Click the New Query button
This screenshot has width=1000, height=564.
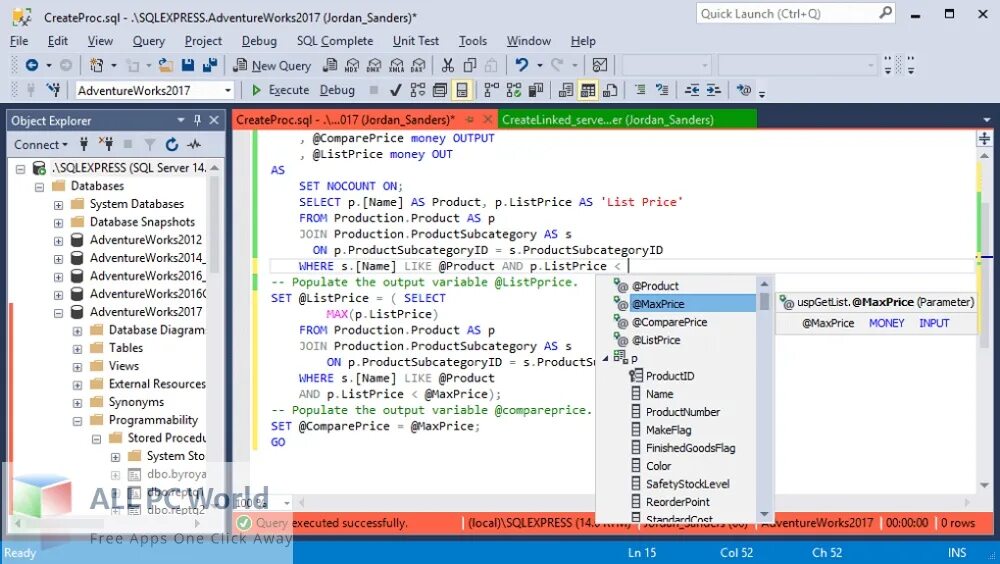272,65
